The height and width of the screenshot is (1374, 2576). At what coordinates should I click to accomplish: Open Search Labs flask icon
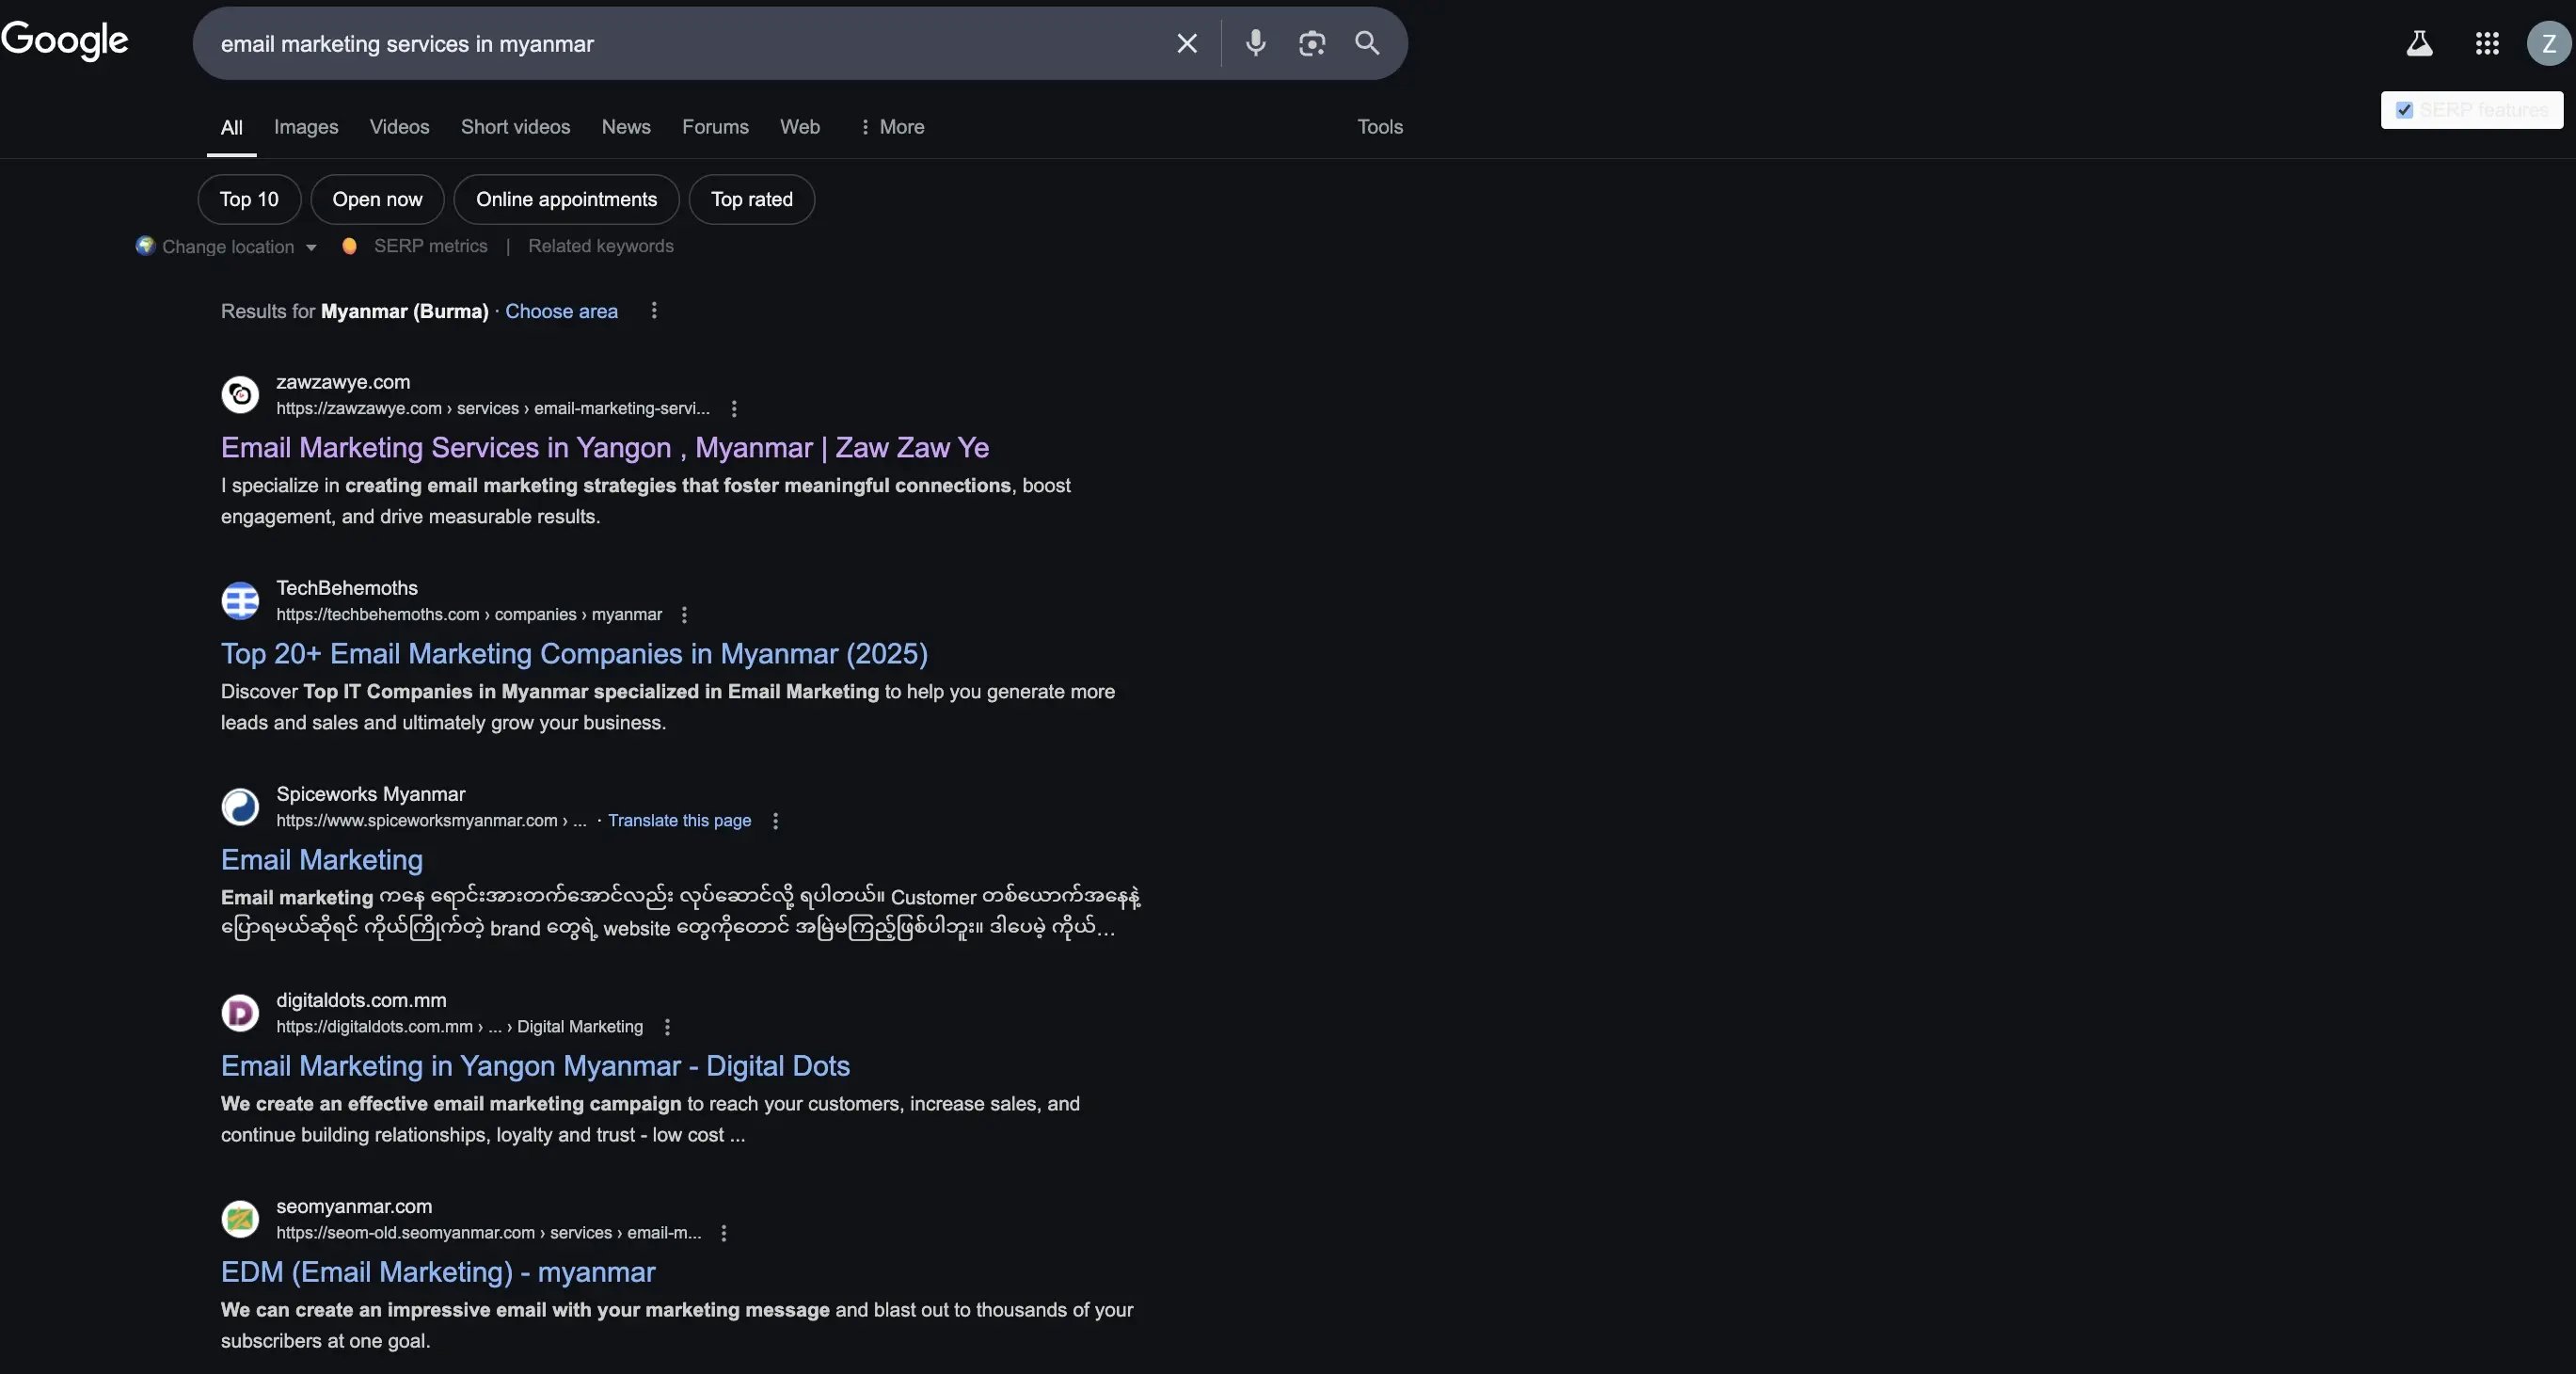(2419, 43)
